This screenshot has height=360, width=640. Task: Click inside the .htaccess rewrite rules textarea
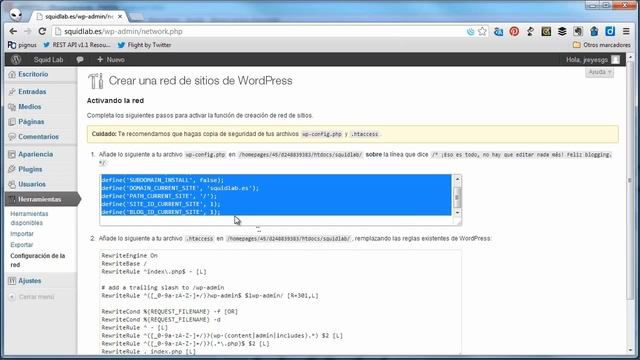click(280, 302)
